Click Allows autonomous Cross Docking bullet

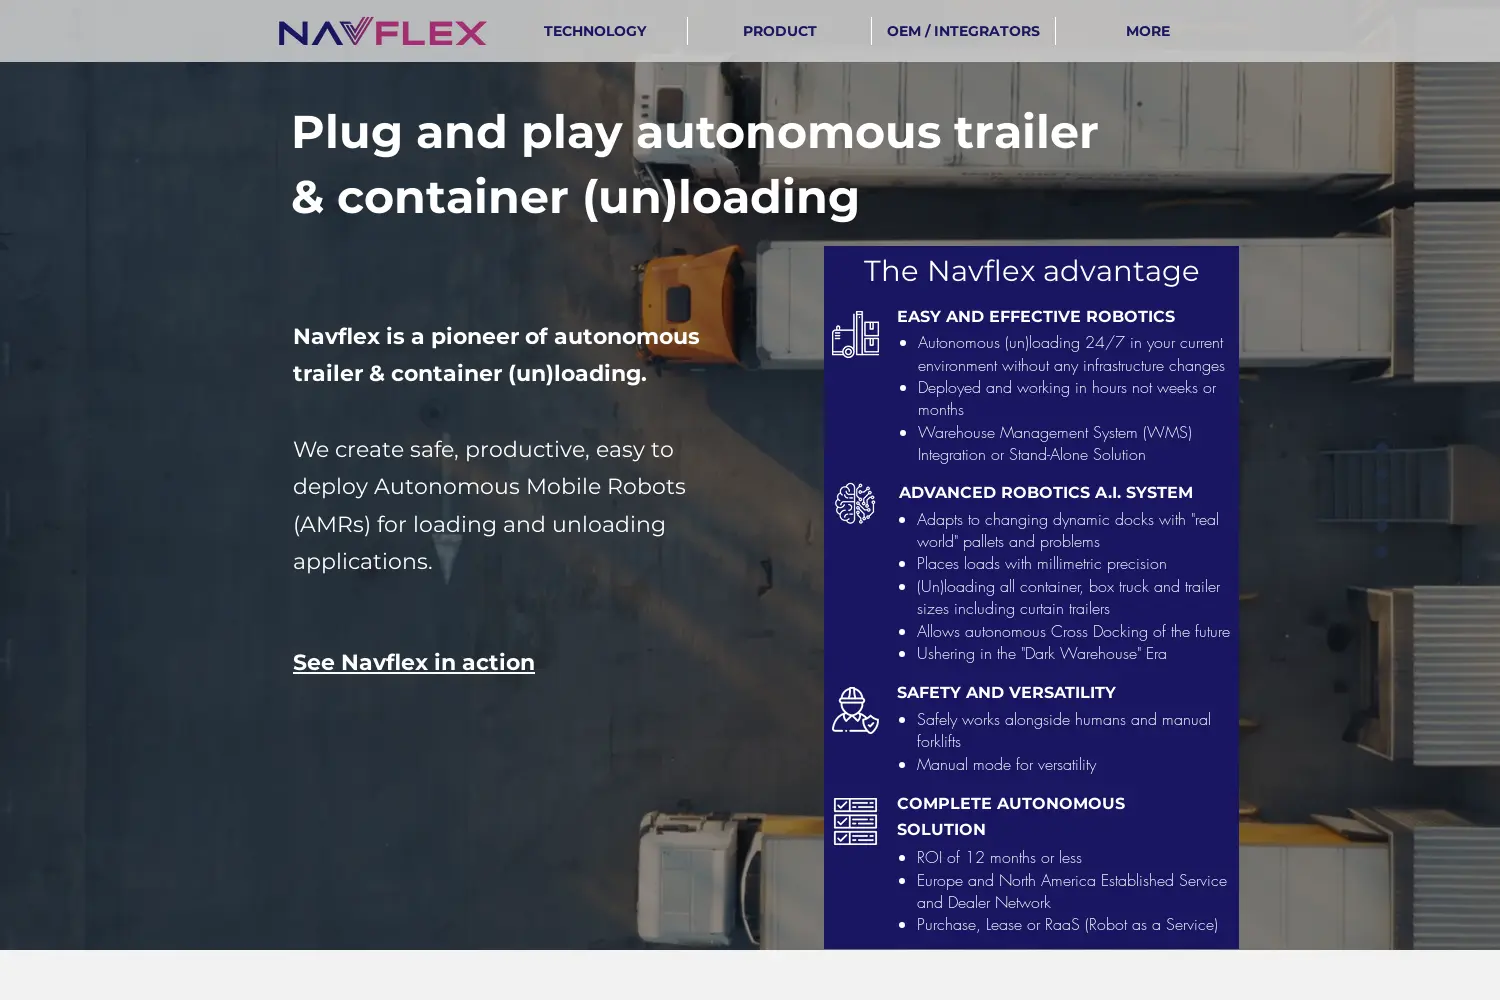[x=1073, y=631]
